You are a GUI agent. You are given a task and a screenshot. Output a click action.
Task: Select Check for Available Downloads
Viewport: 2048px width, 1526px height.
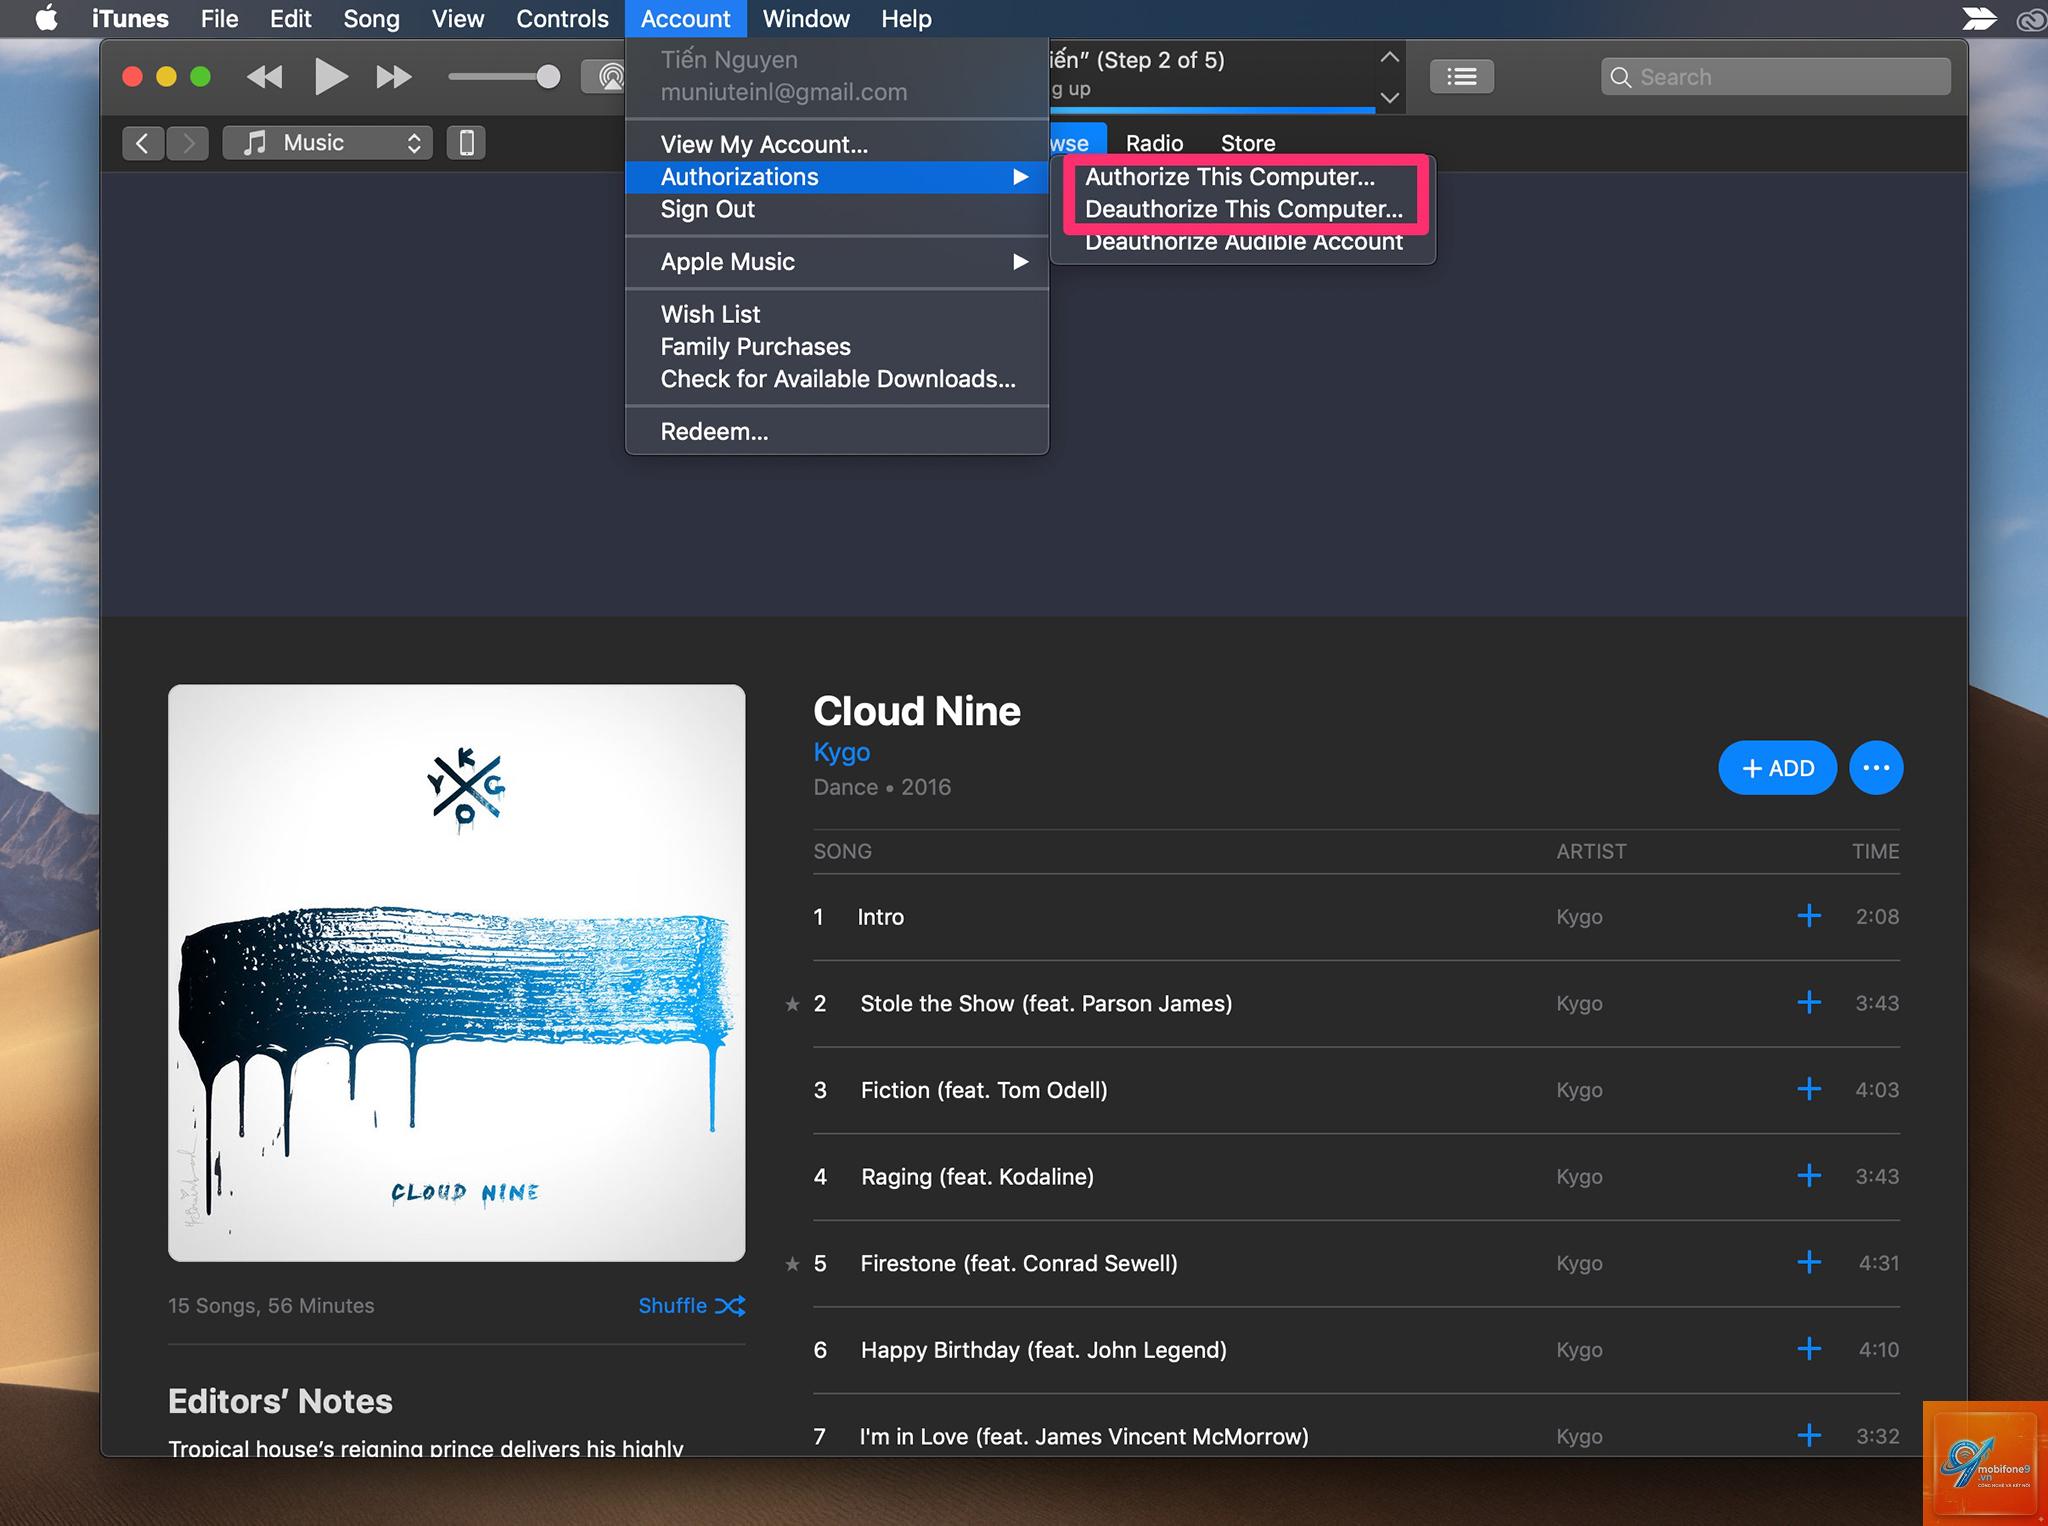tap(837, 379)
